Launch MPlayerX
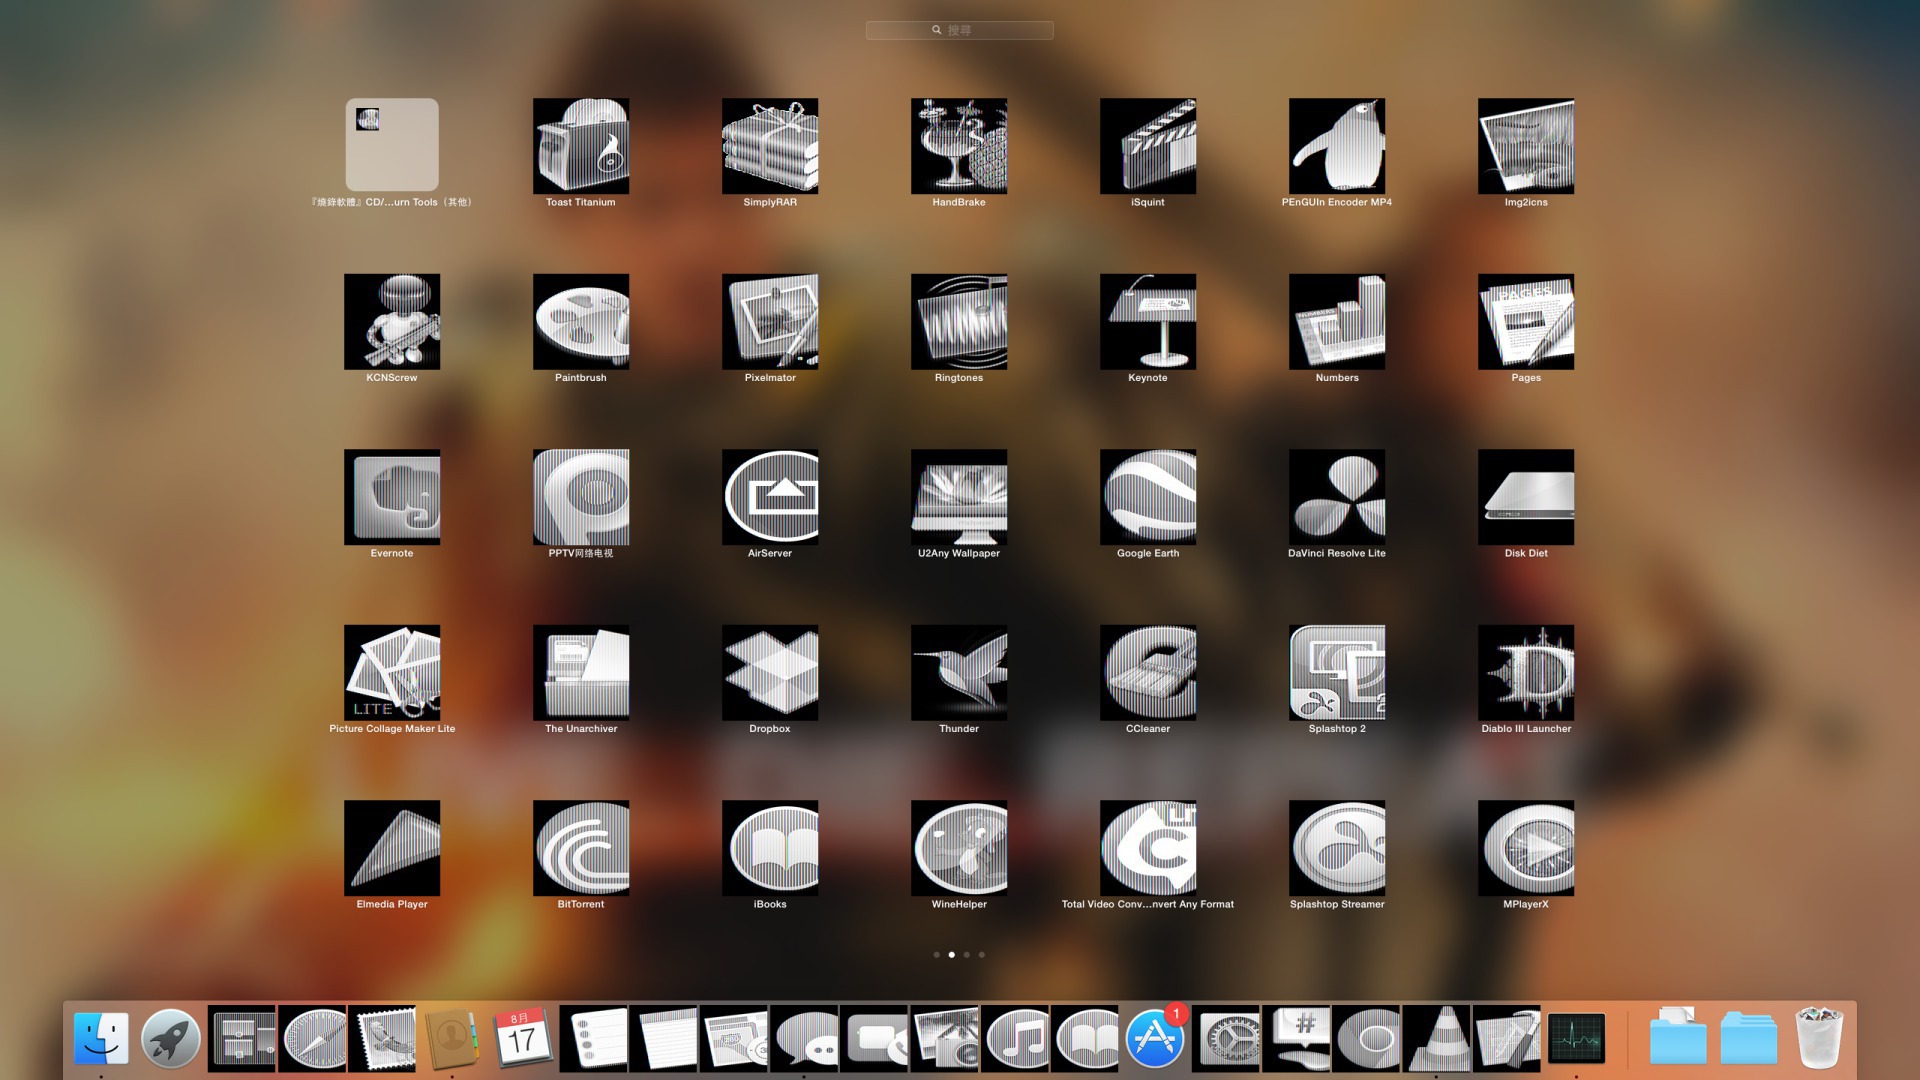1920x1080 pixels. tap(1526, 848)
